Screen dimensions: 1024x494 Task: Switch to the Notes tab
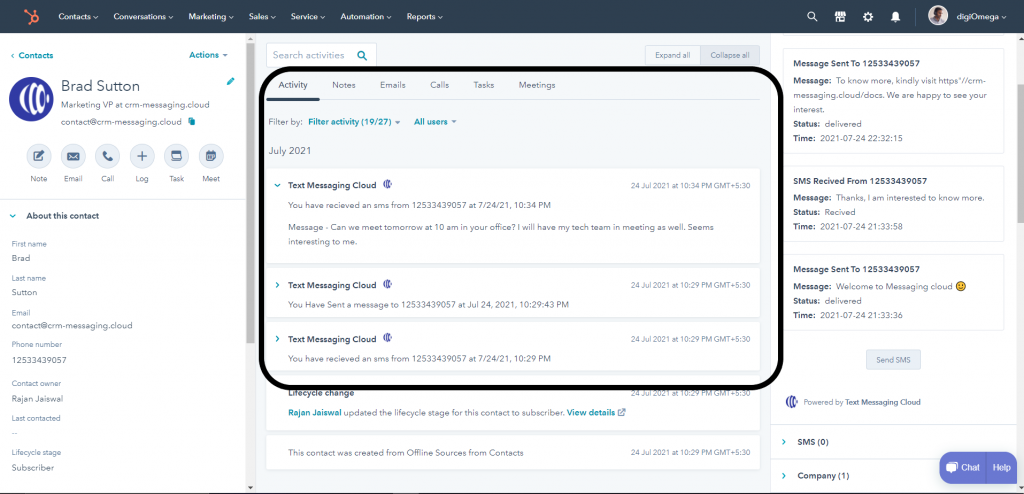[344, 85]
